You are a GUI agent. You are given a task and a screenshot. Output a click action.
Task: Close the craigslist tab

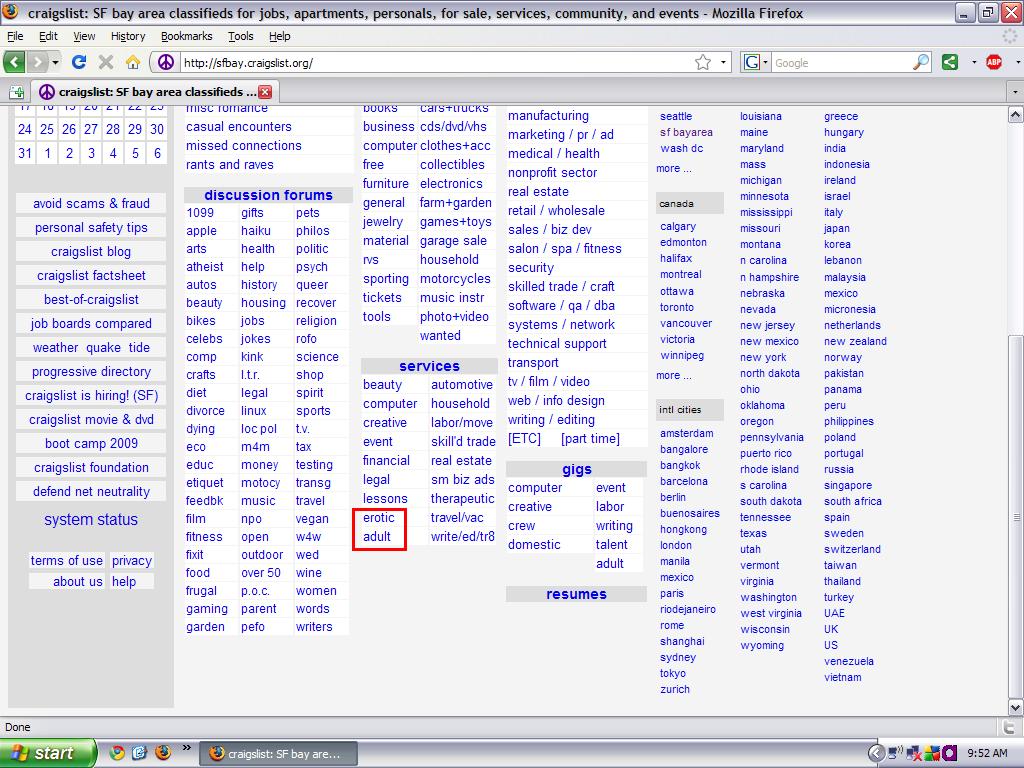click(x=265, y=92)
